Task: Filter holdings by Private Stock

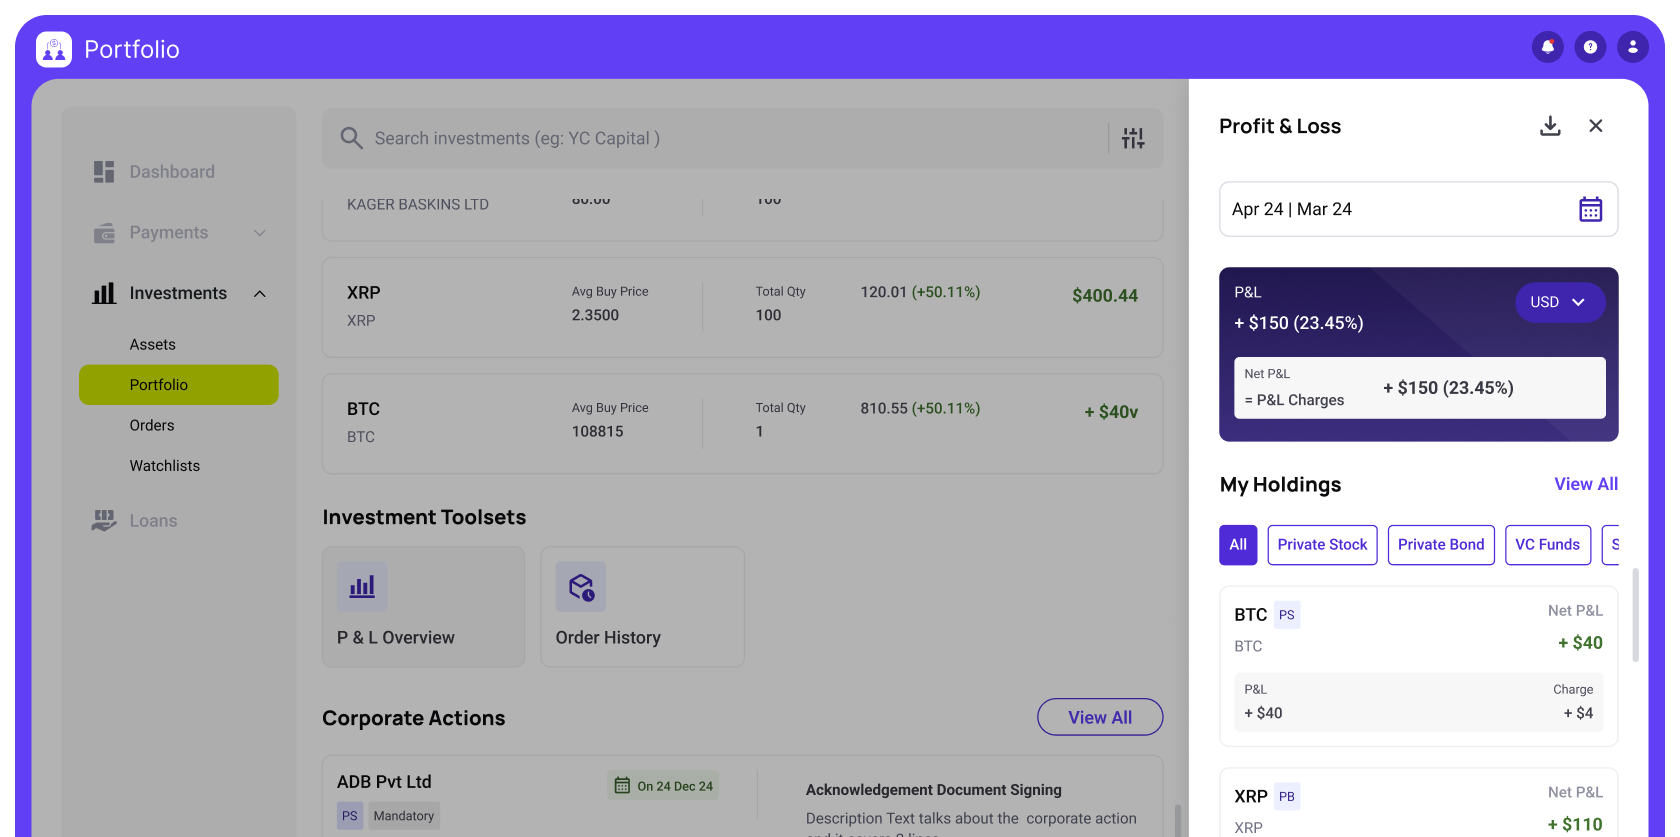Action: coord(1322,545)
